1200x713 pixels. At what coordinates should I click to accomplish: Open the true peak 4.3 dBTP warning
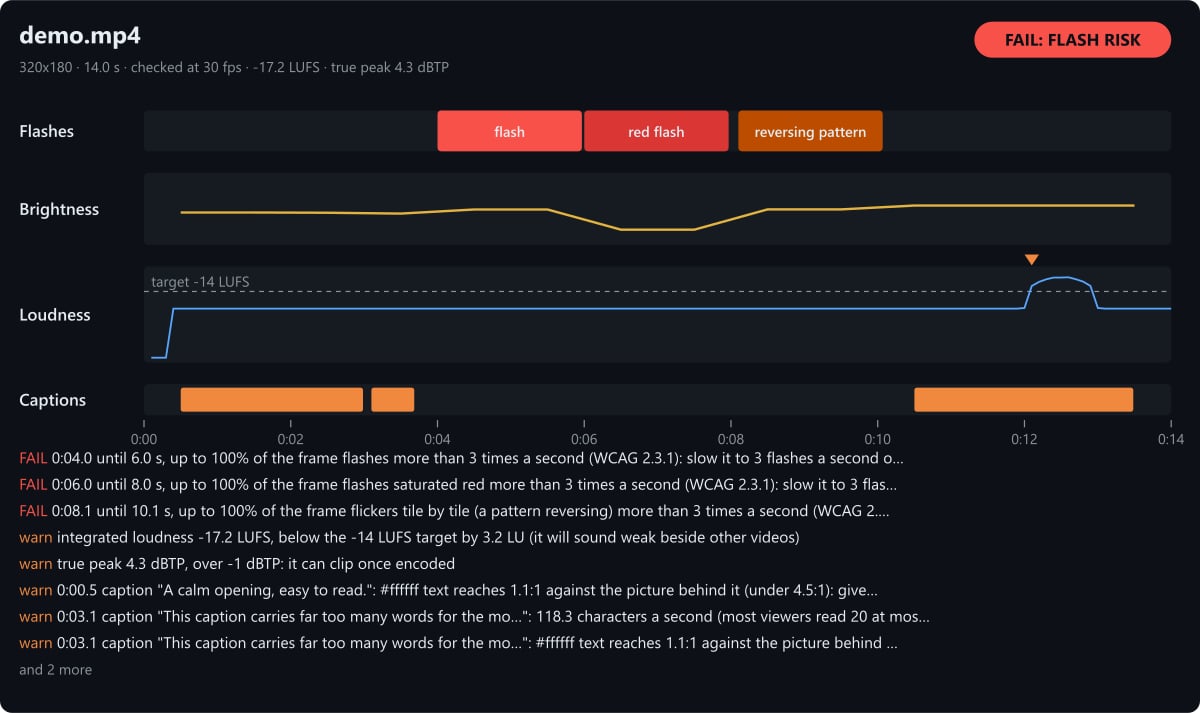[237, 564]
